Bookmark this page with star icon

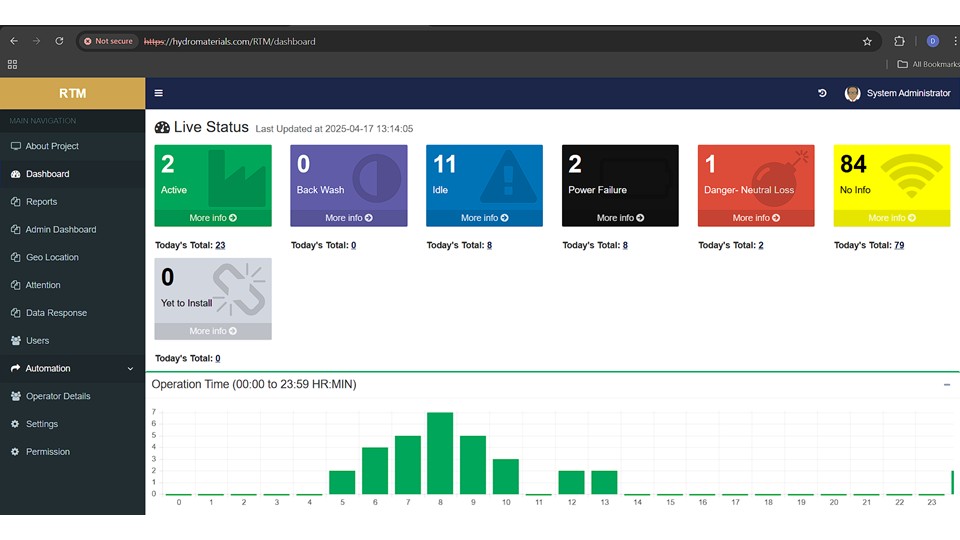pyautogui.click(x=867, y=41)
